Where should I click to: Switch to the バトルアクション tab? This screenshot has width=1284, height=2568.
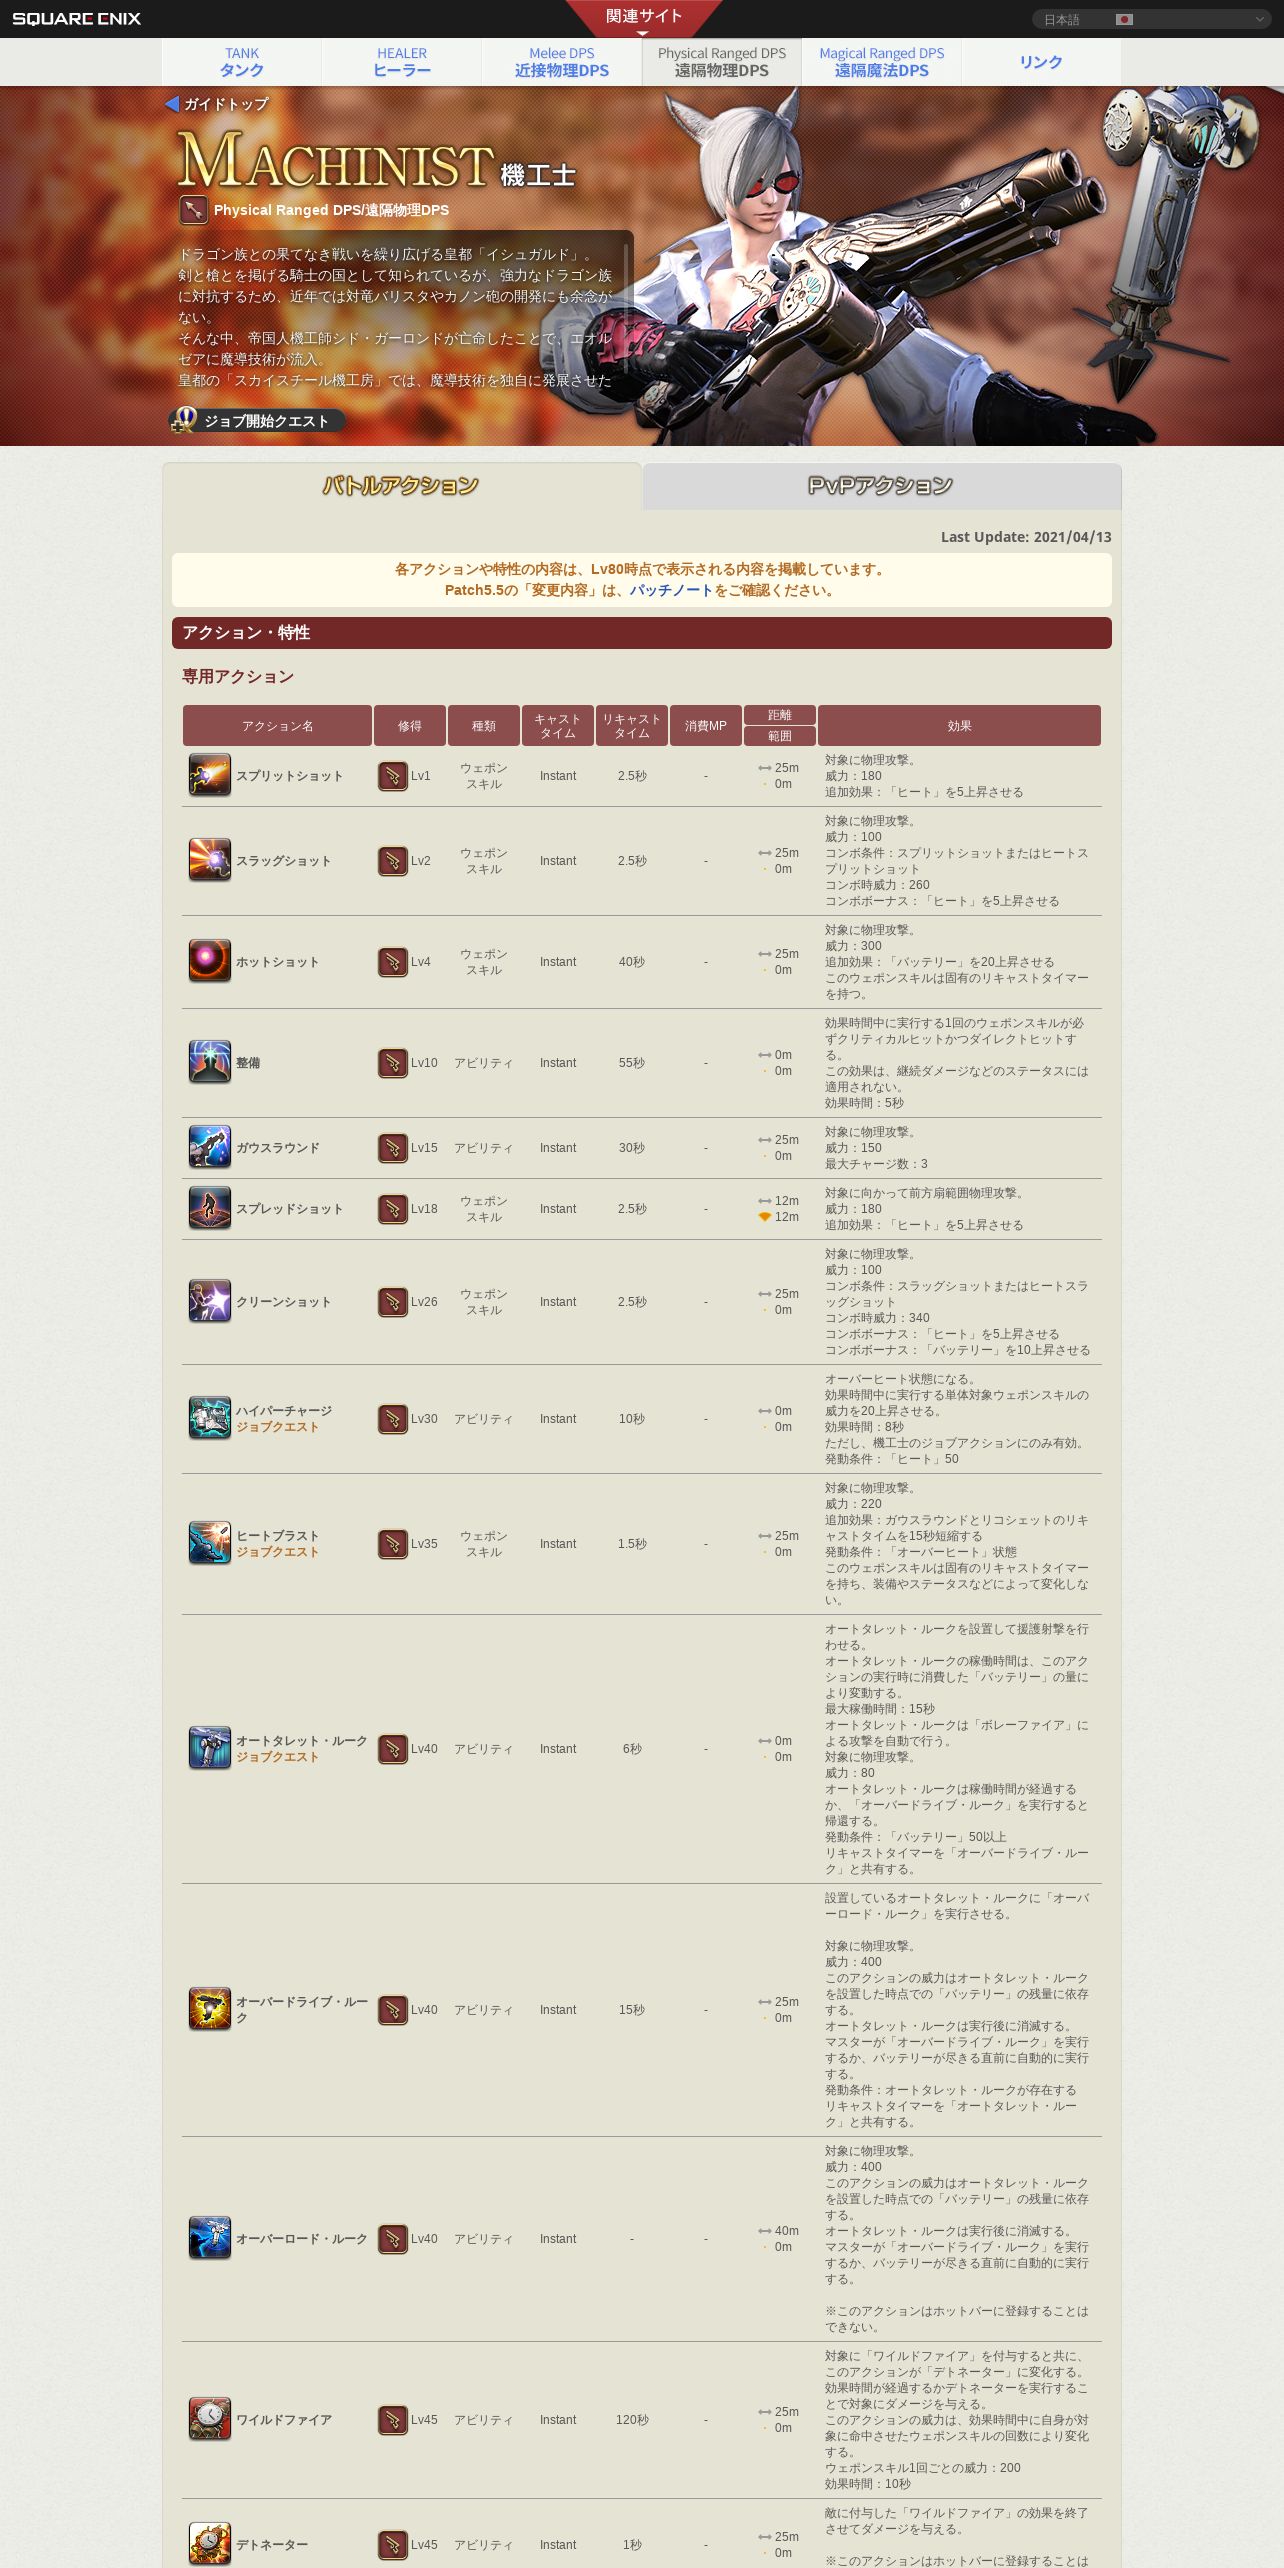[401, 486]
